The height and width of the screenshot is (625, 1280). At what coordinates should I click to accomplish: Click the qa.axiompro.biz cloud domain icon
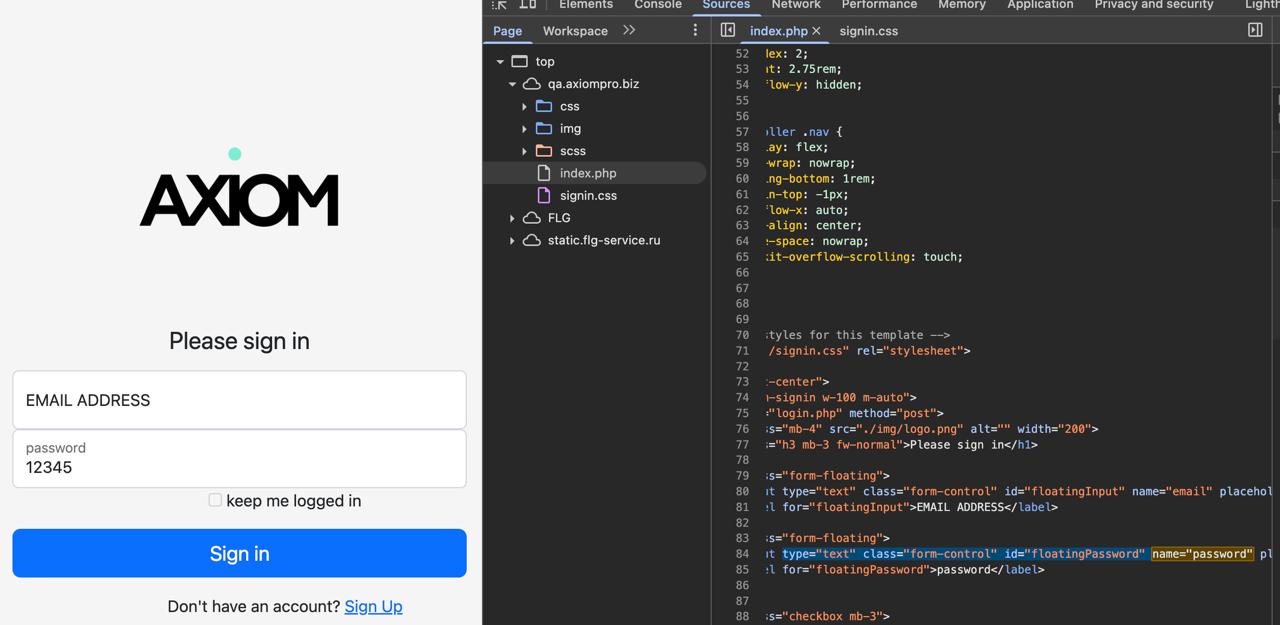pos(532,84)
